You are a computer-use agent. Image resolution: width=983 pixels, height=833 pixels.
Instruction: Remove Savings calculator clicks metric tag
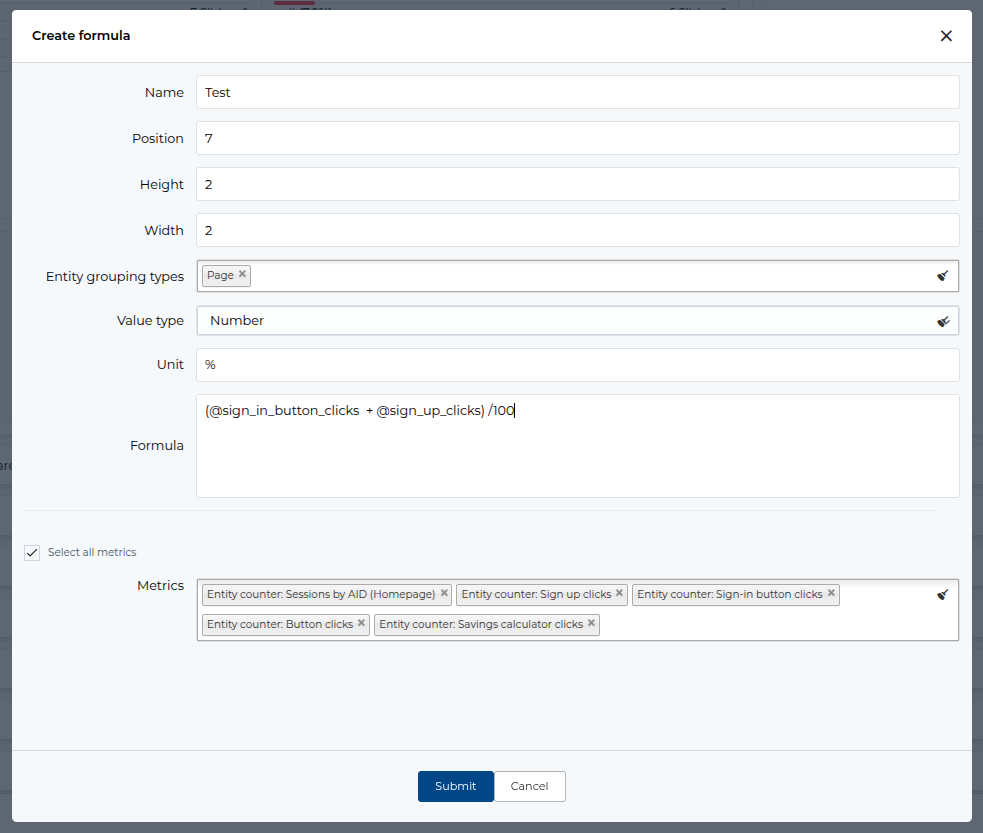[591, 623]
